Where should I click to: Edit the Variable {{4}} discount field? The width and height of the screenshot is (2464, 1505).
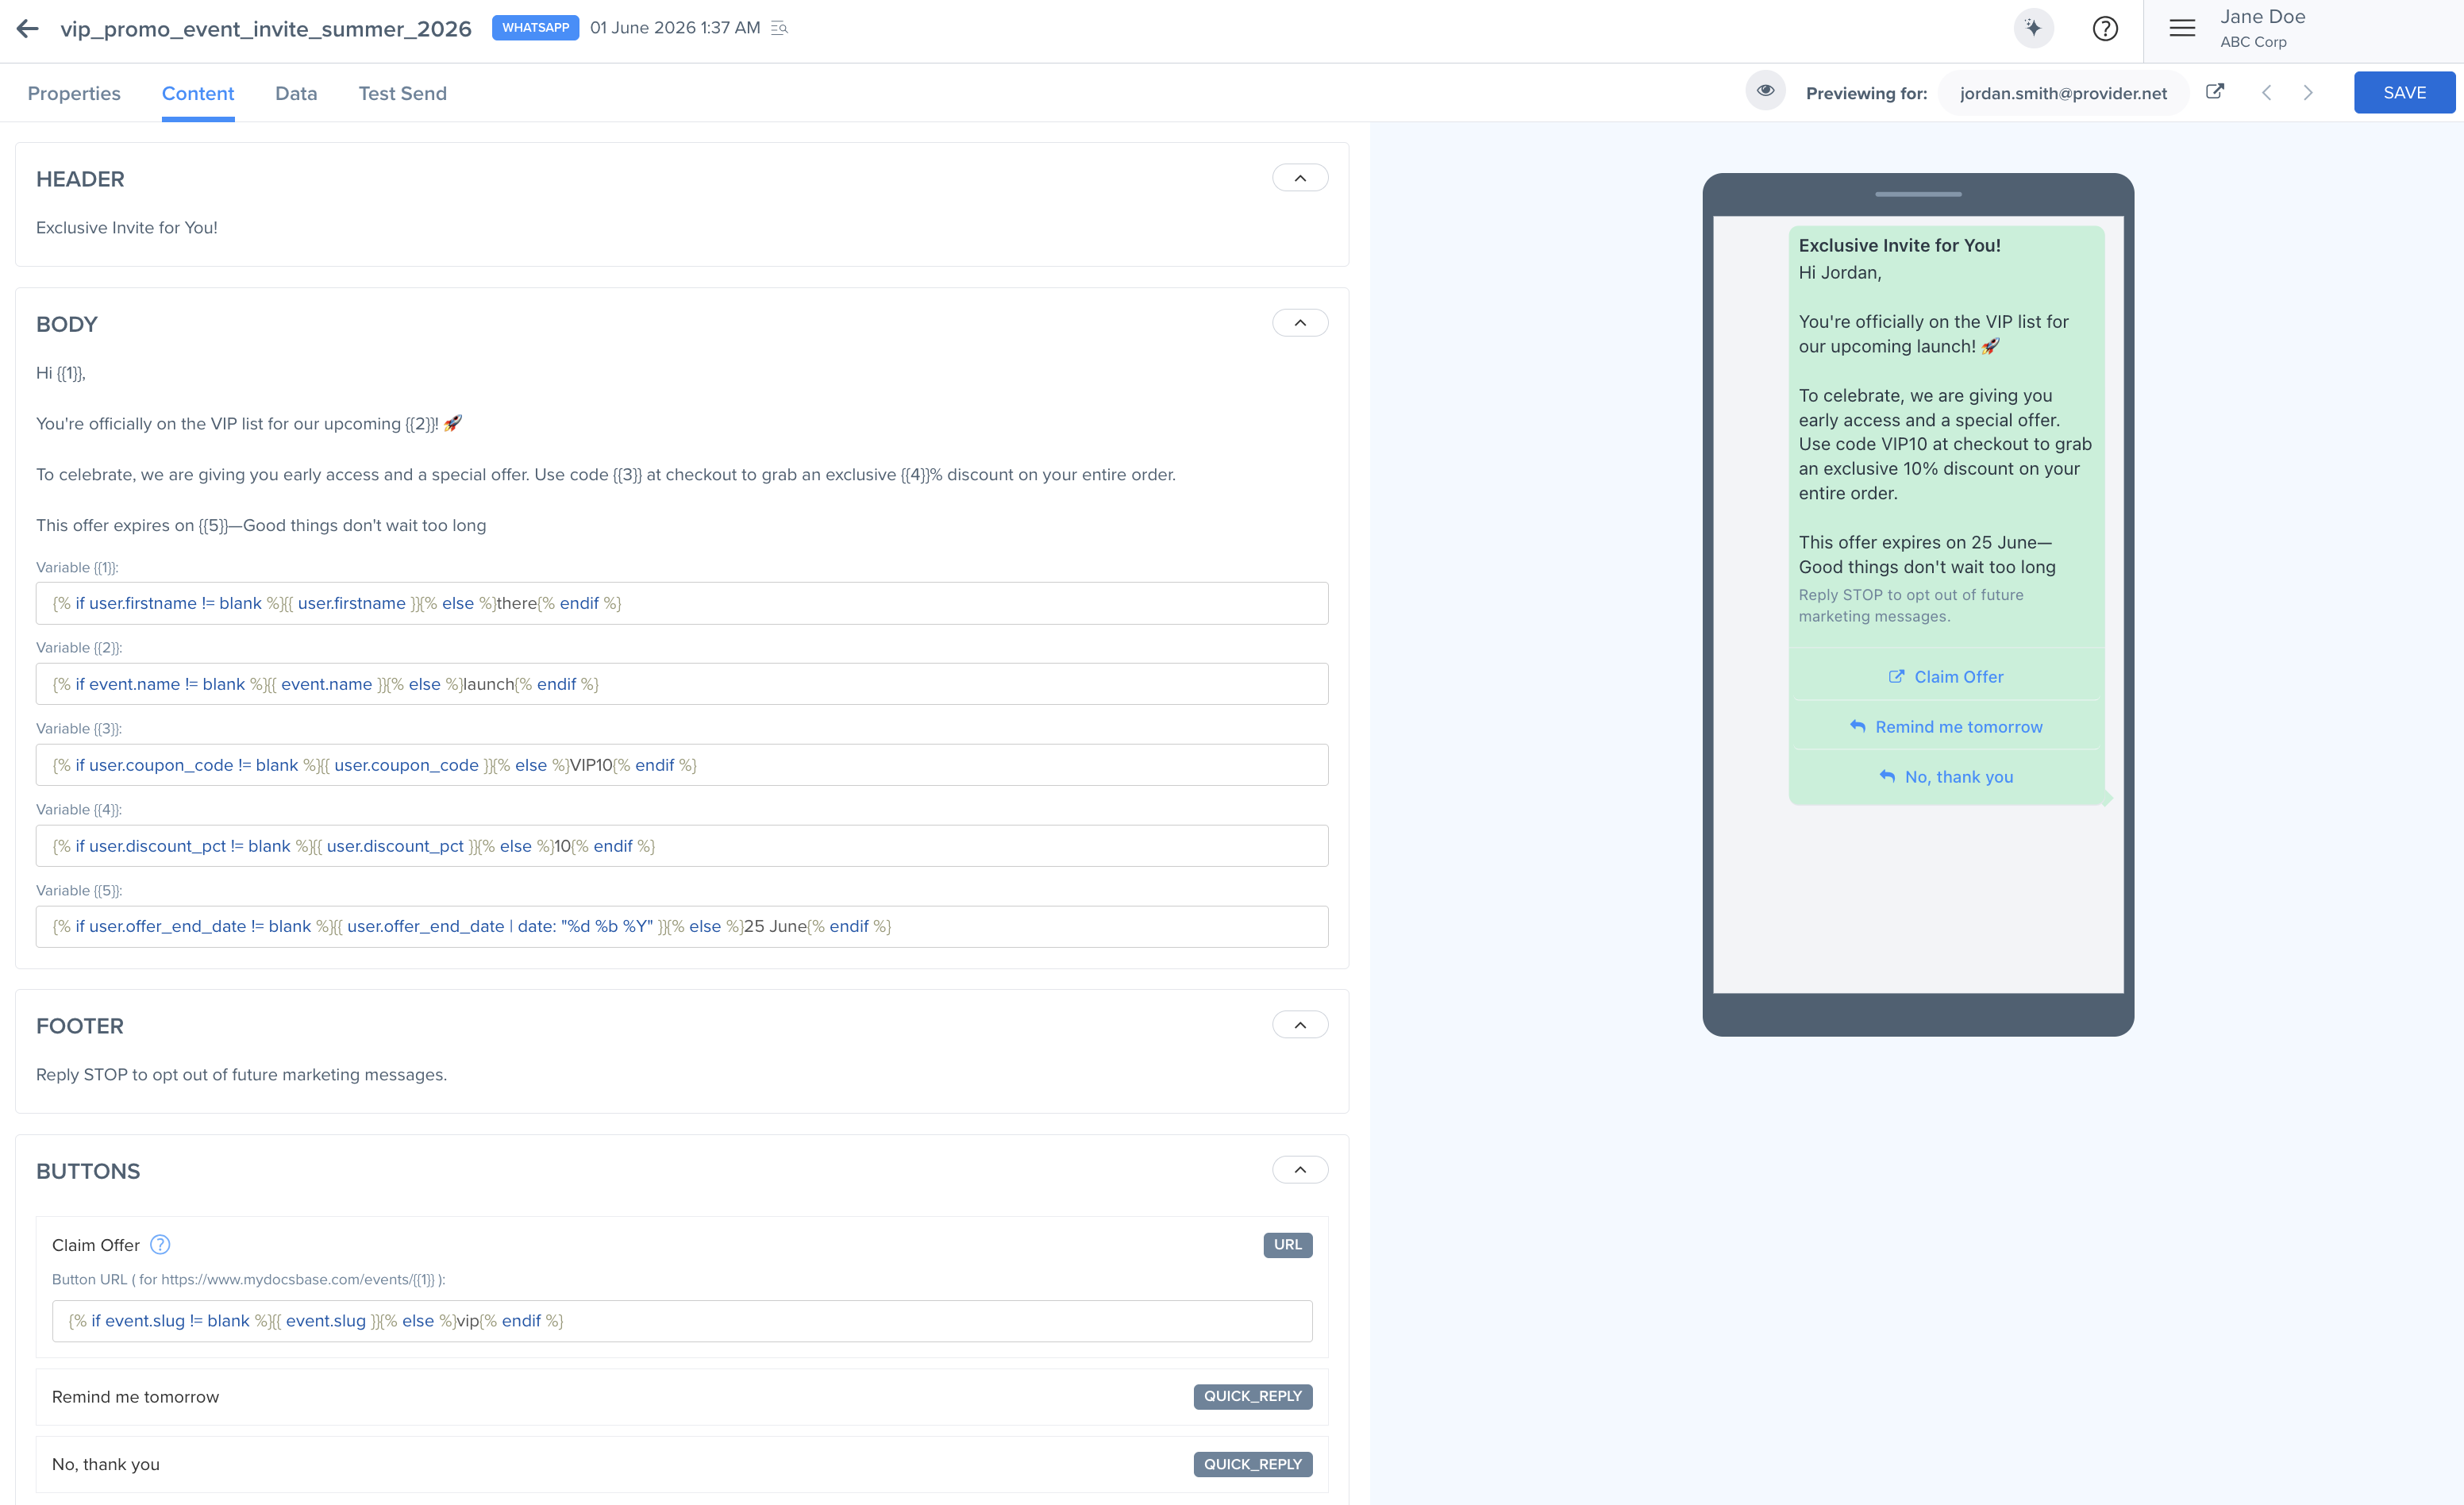click(x=682, y=846)
